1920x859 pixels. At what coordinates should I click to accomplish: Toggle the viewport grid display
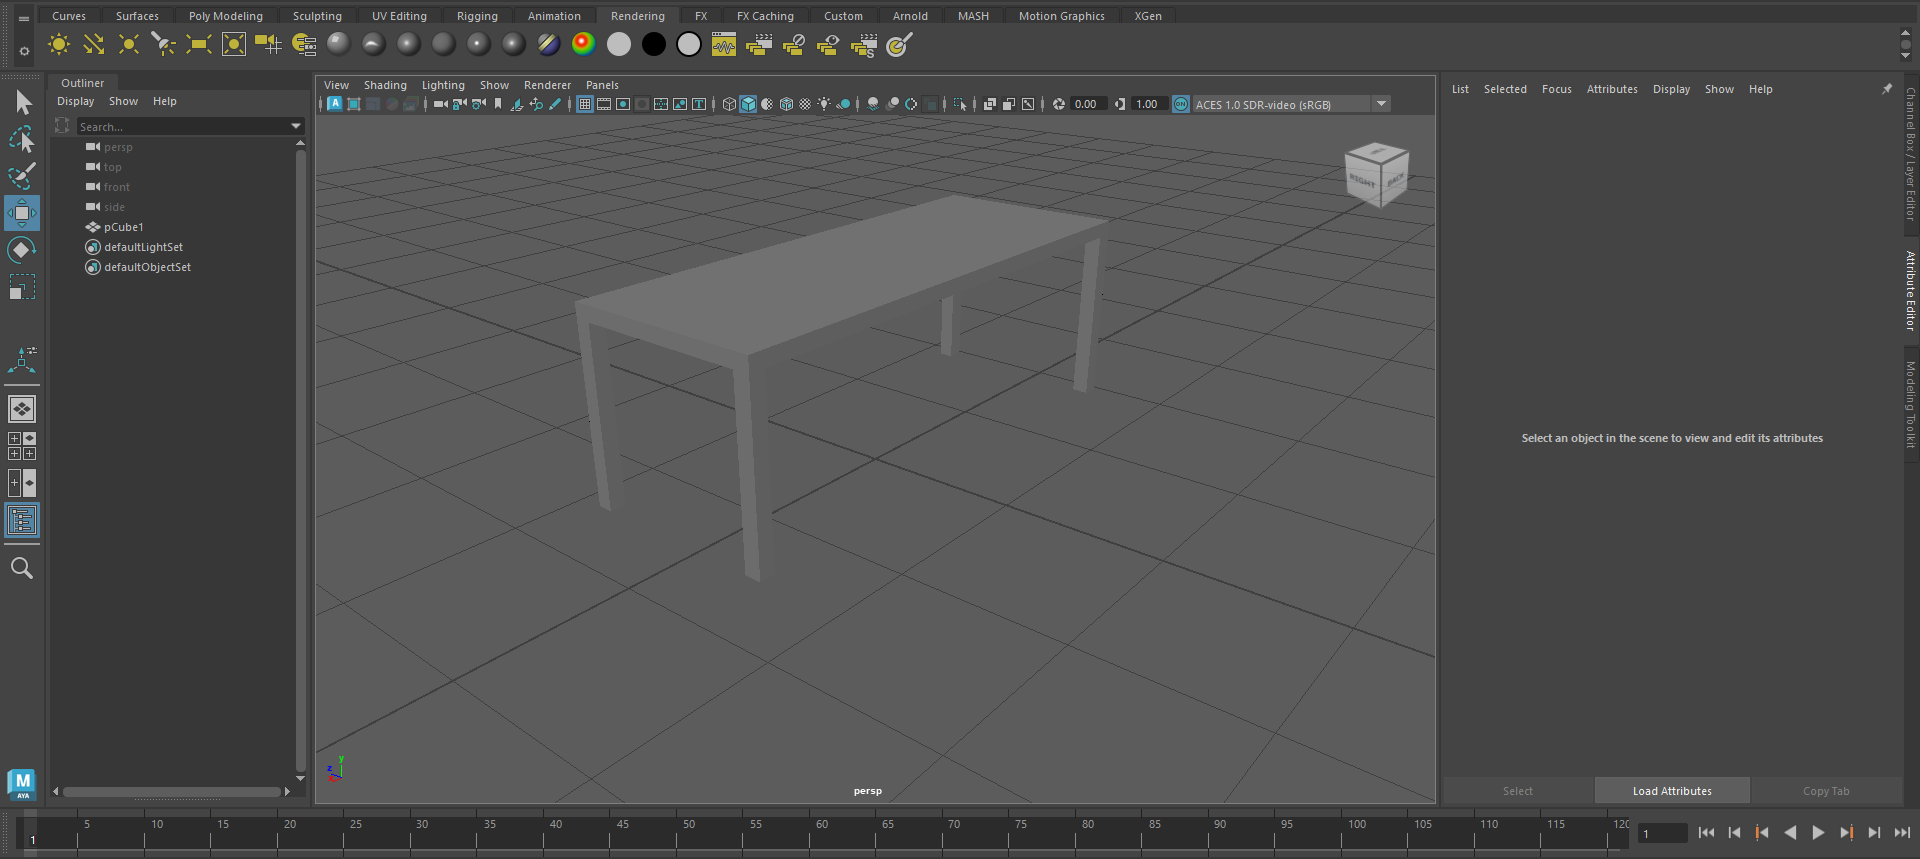[x=585, y=104]
